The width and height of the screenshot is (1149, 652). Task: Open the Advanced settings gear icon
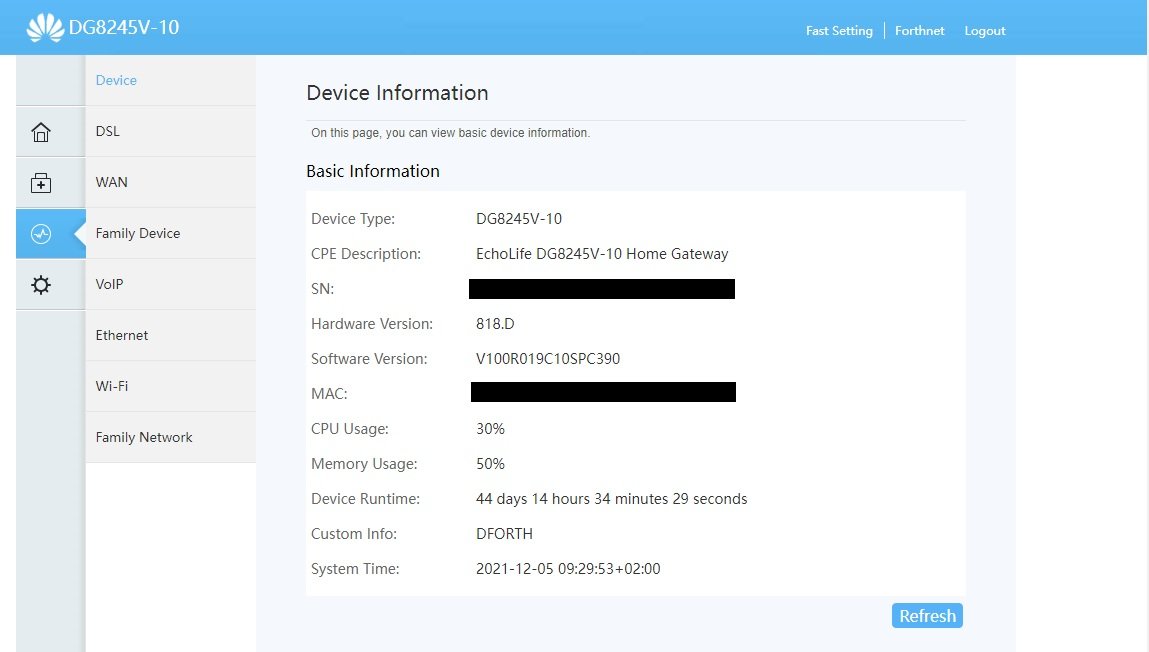click(41, 285)
